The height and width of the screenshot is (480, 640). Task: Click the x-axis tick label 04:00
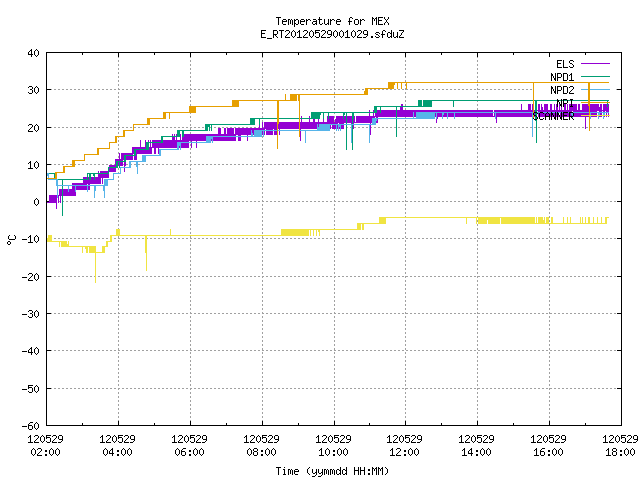[117, 452]
